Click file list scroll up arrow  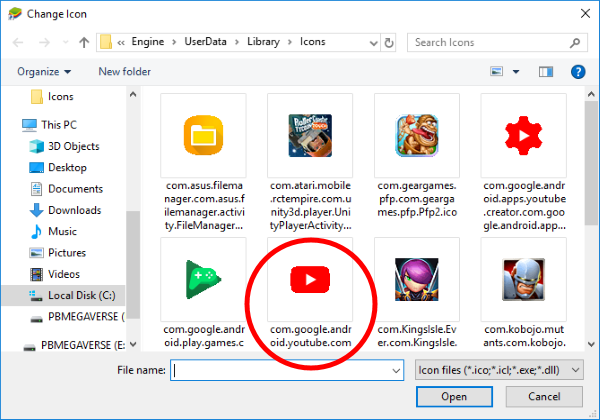click(591, 94)
